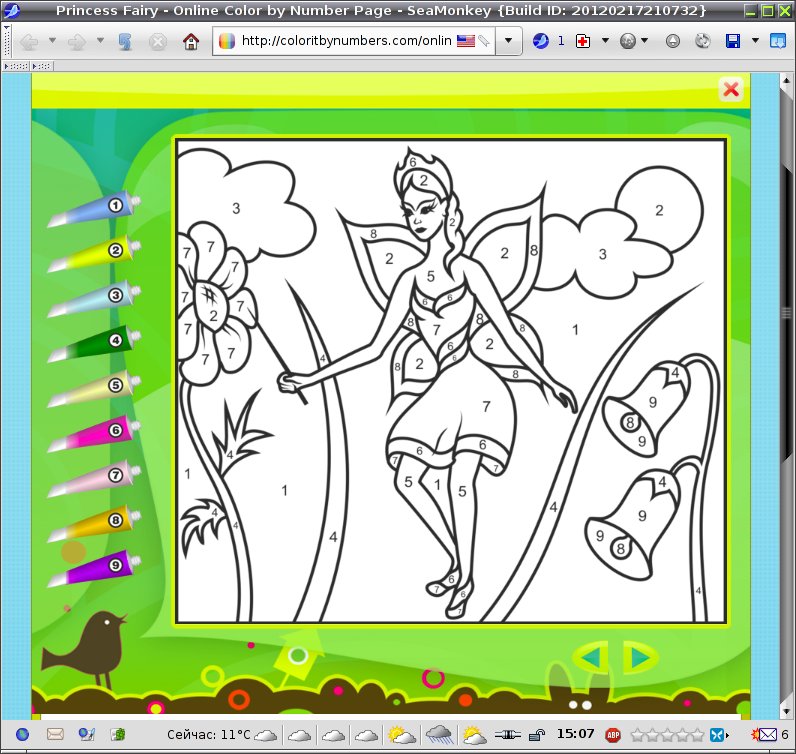
Task: Click the address bar URL field
Action: (x=346, y=41)
